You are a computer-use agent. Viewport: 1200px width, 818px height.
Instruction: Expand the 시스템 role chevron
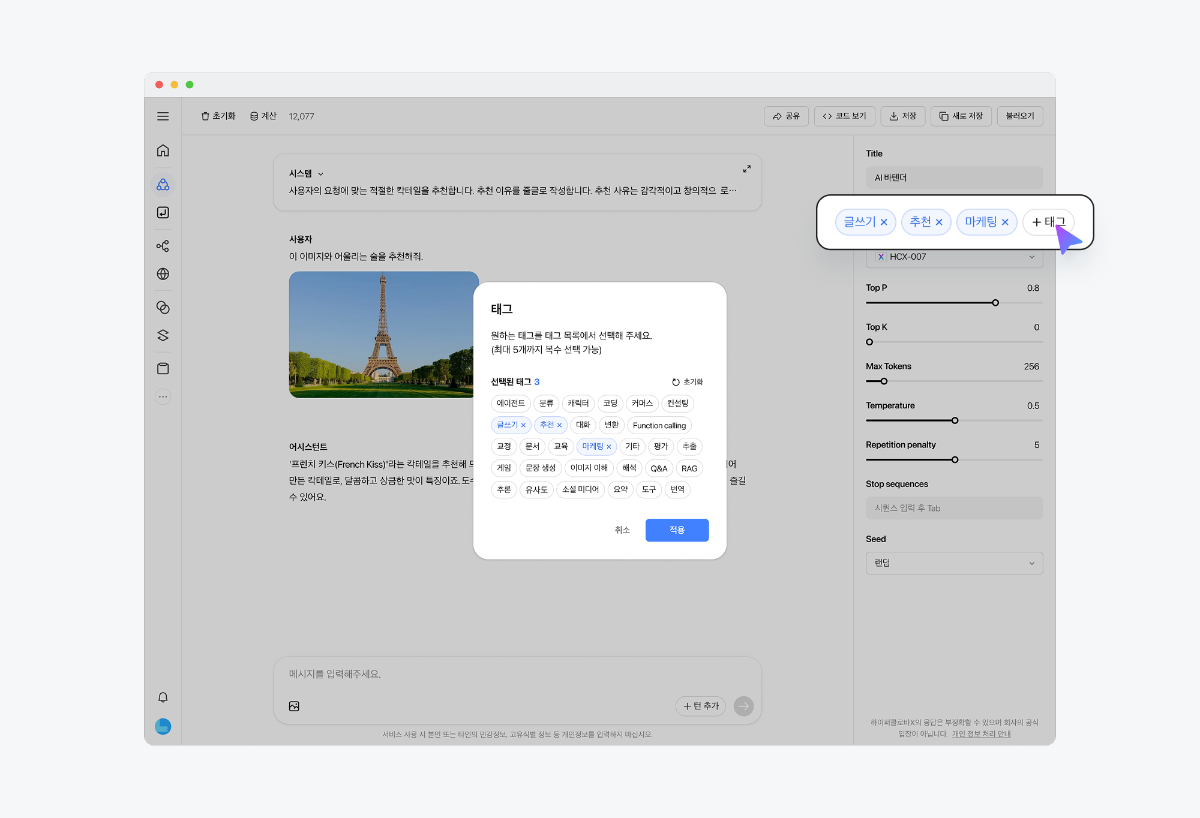(x=321, y=174)
